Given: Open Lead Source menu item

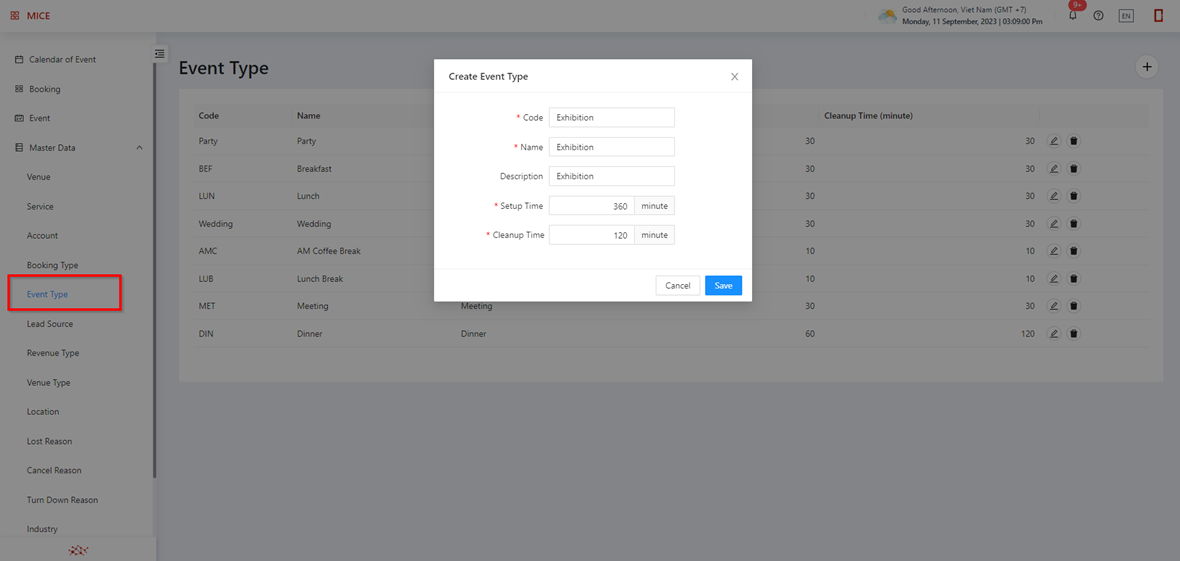Looking at the screenshot, I should pos(50,324).
